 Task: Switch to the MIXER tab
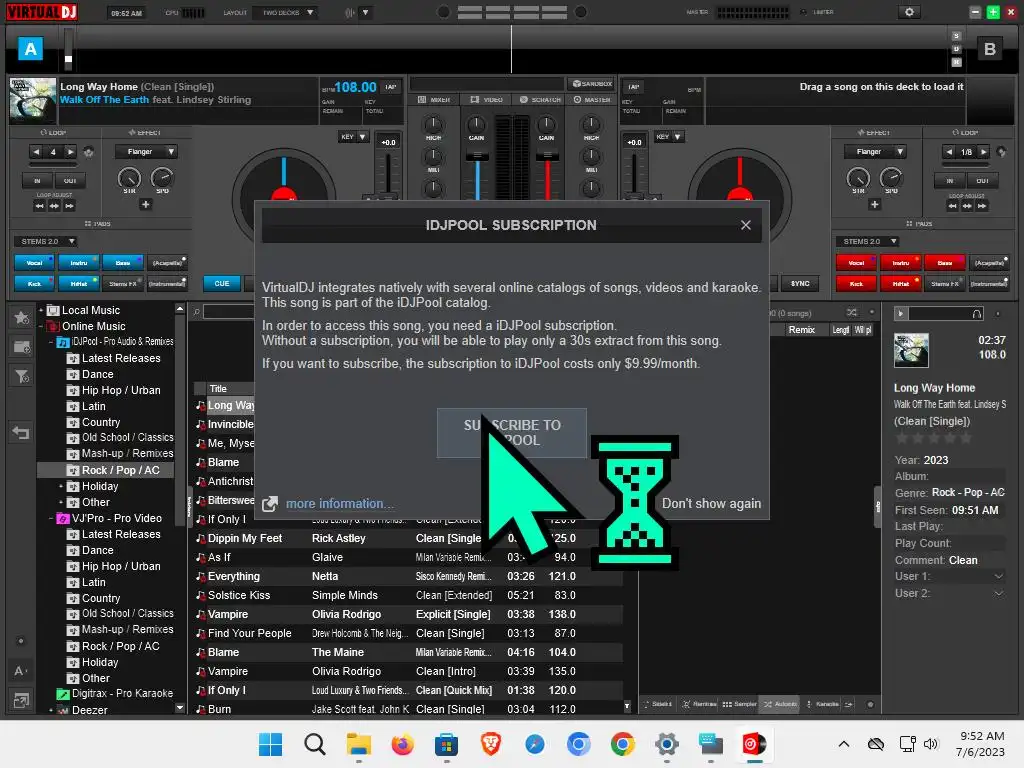[x=434, y=100]
